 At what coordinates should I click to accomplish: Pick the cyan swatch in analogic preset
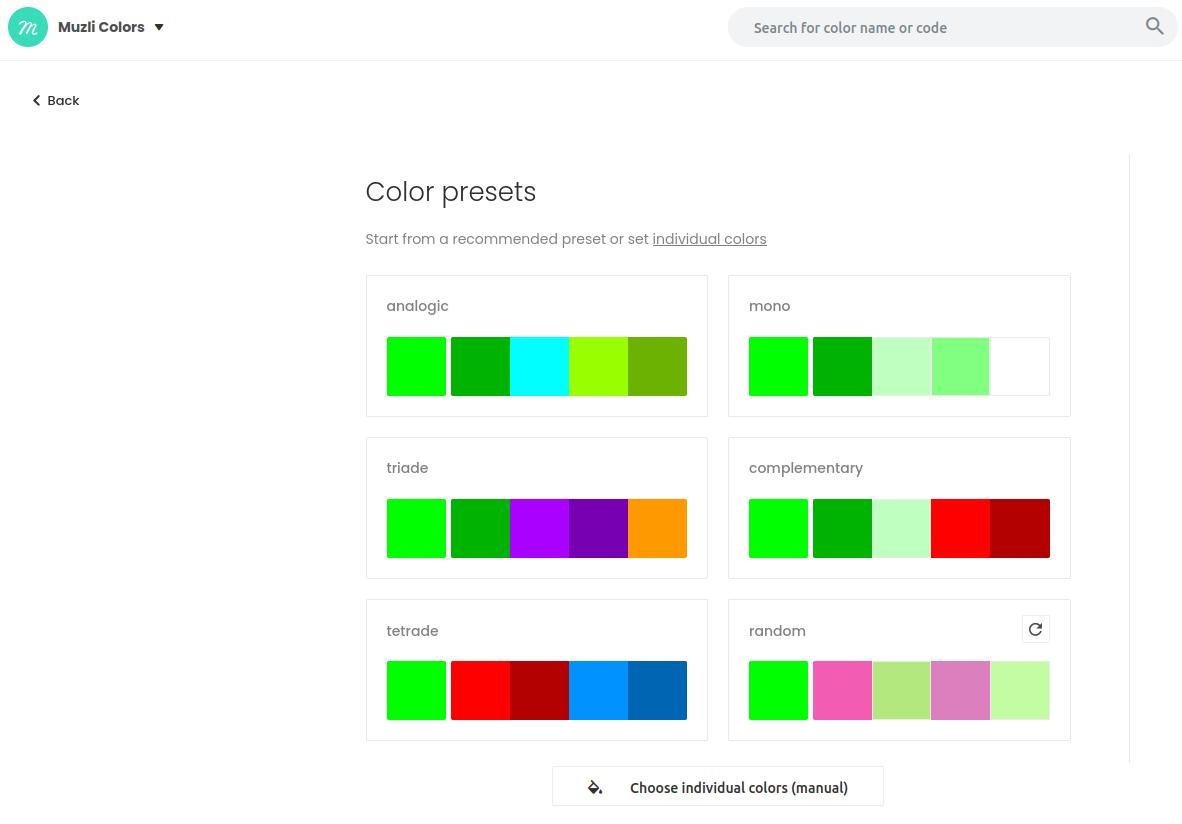[539, 366]
